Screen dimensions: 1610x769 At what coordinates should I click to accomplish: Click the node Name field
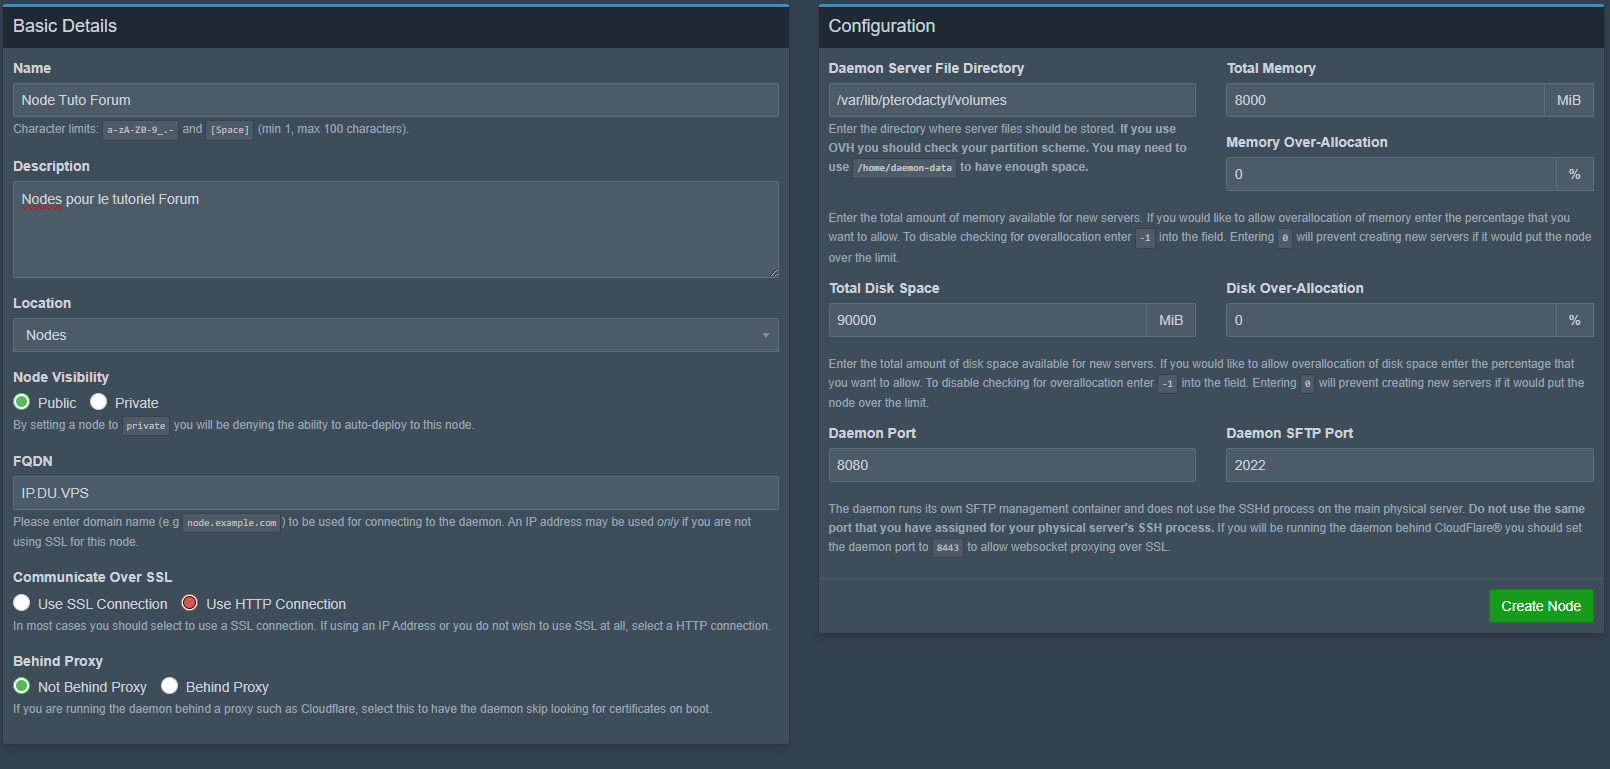(x=395, y=100)
